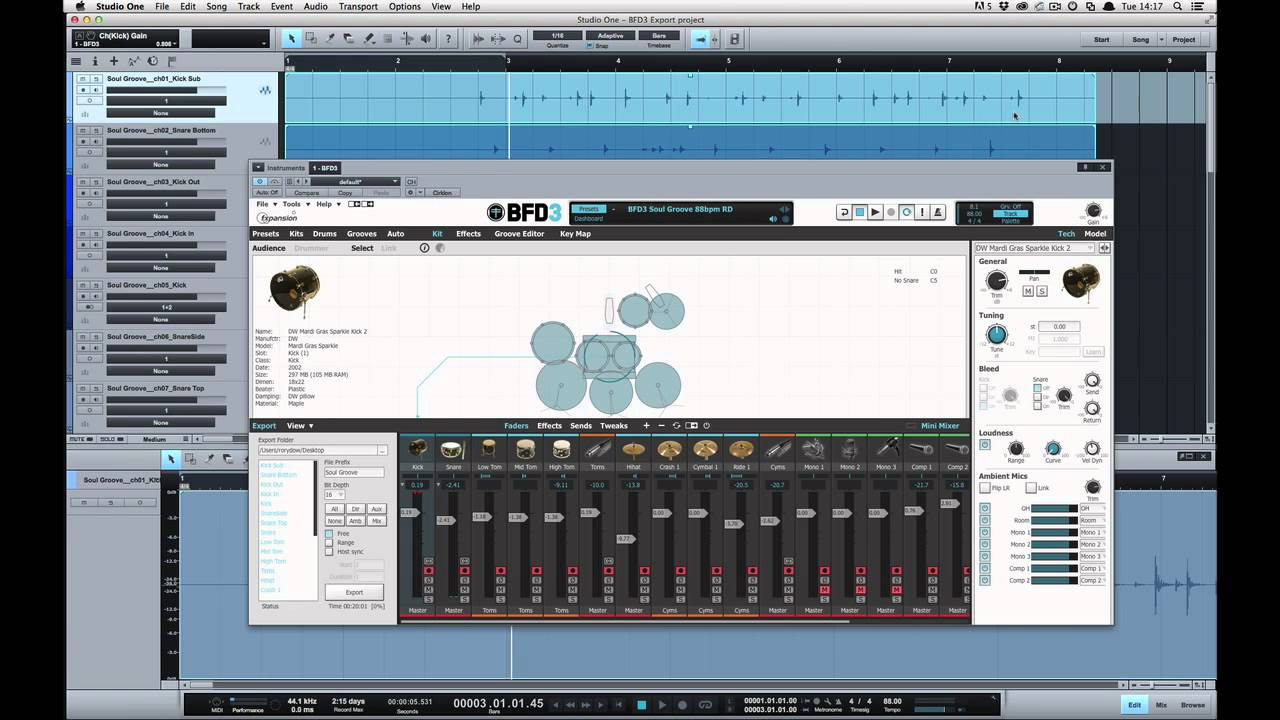Screen dimensions: 1280x720
Task: Open the track inspector info icon
Action: click(x=96, y=61)
